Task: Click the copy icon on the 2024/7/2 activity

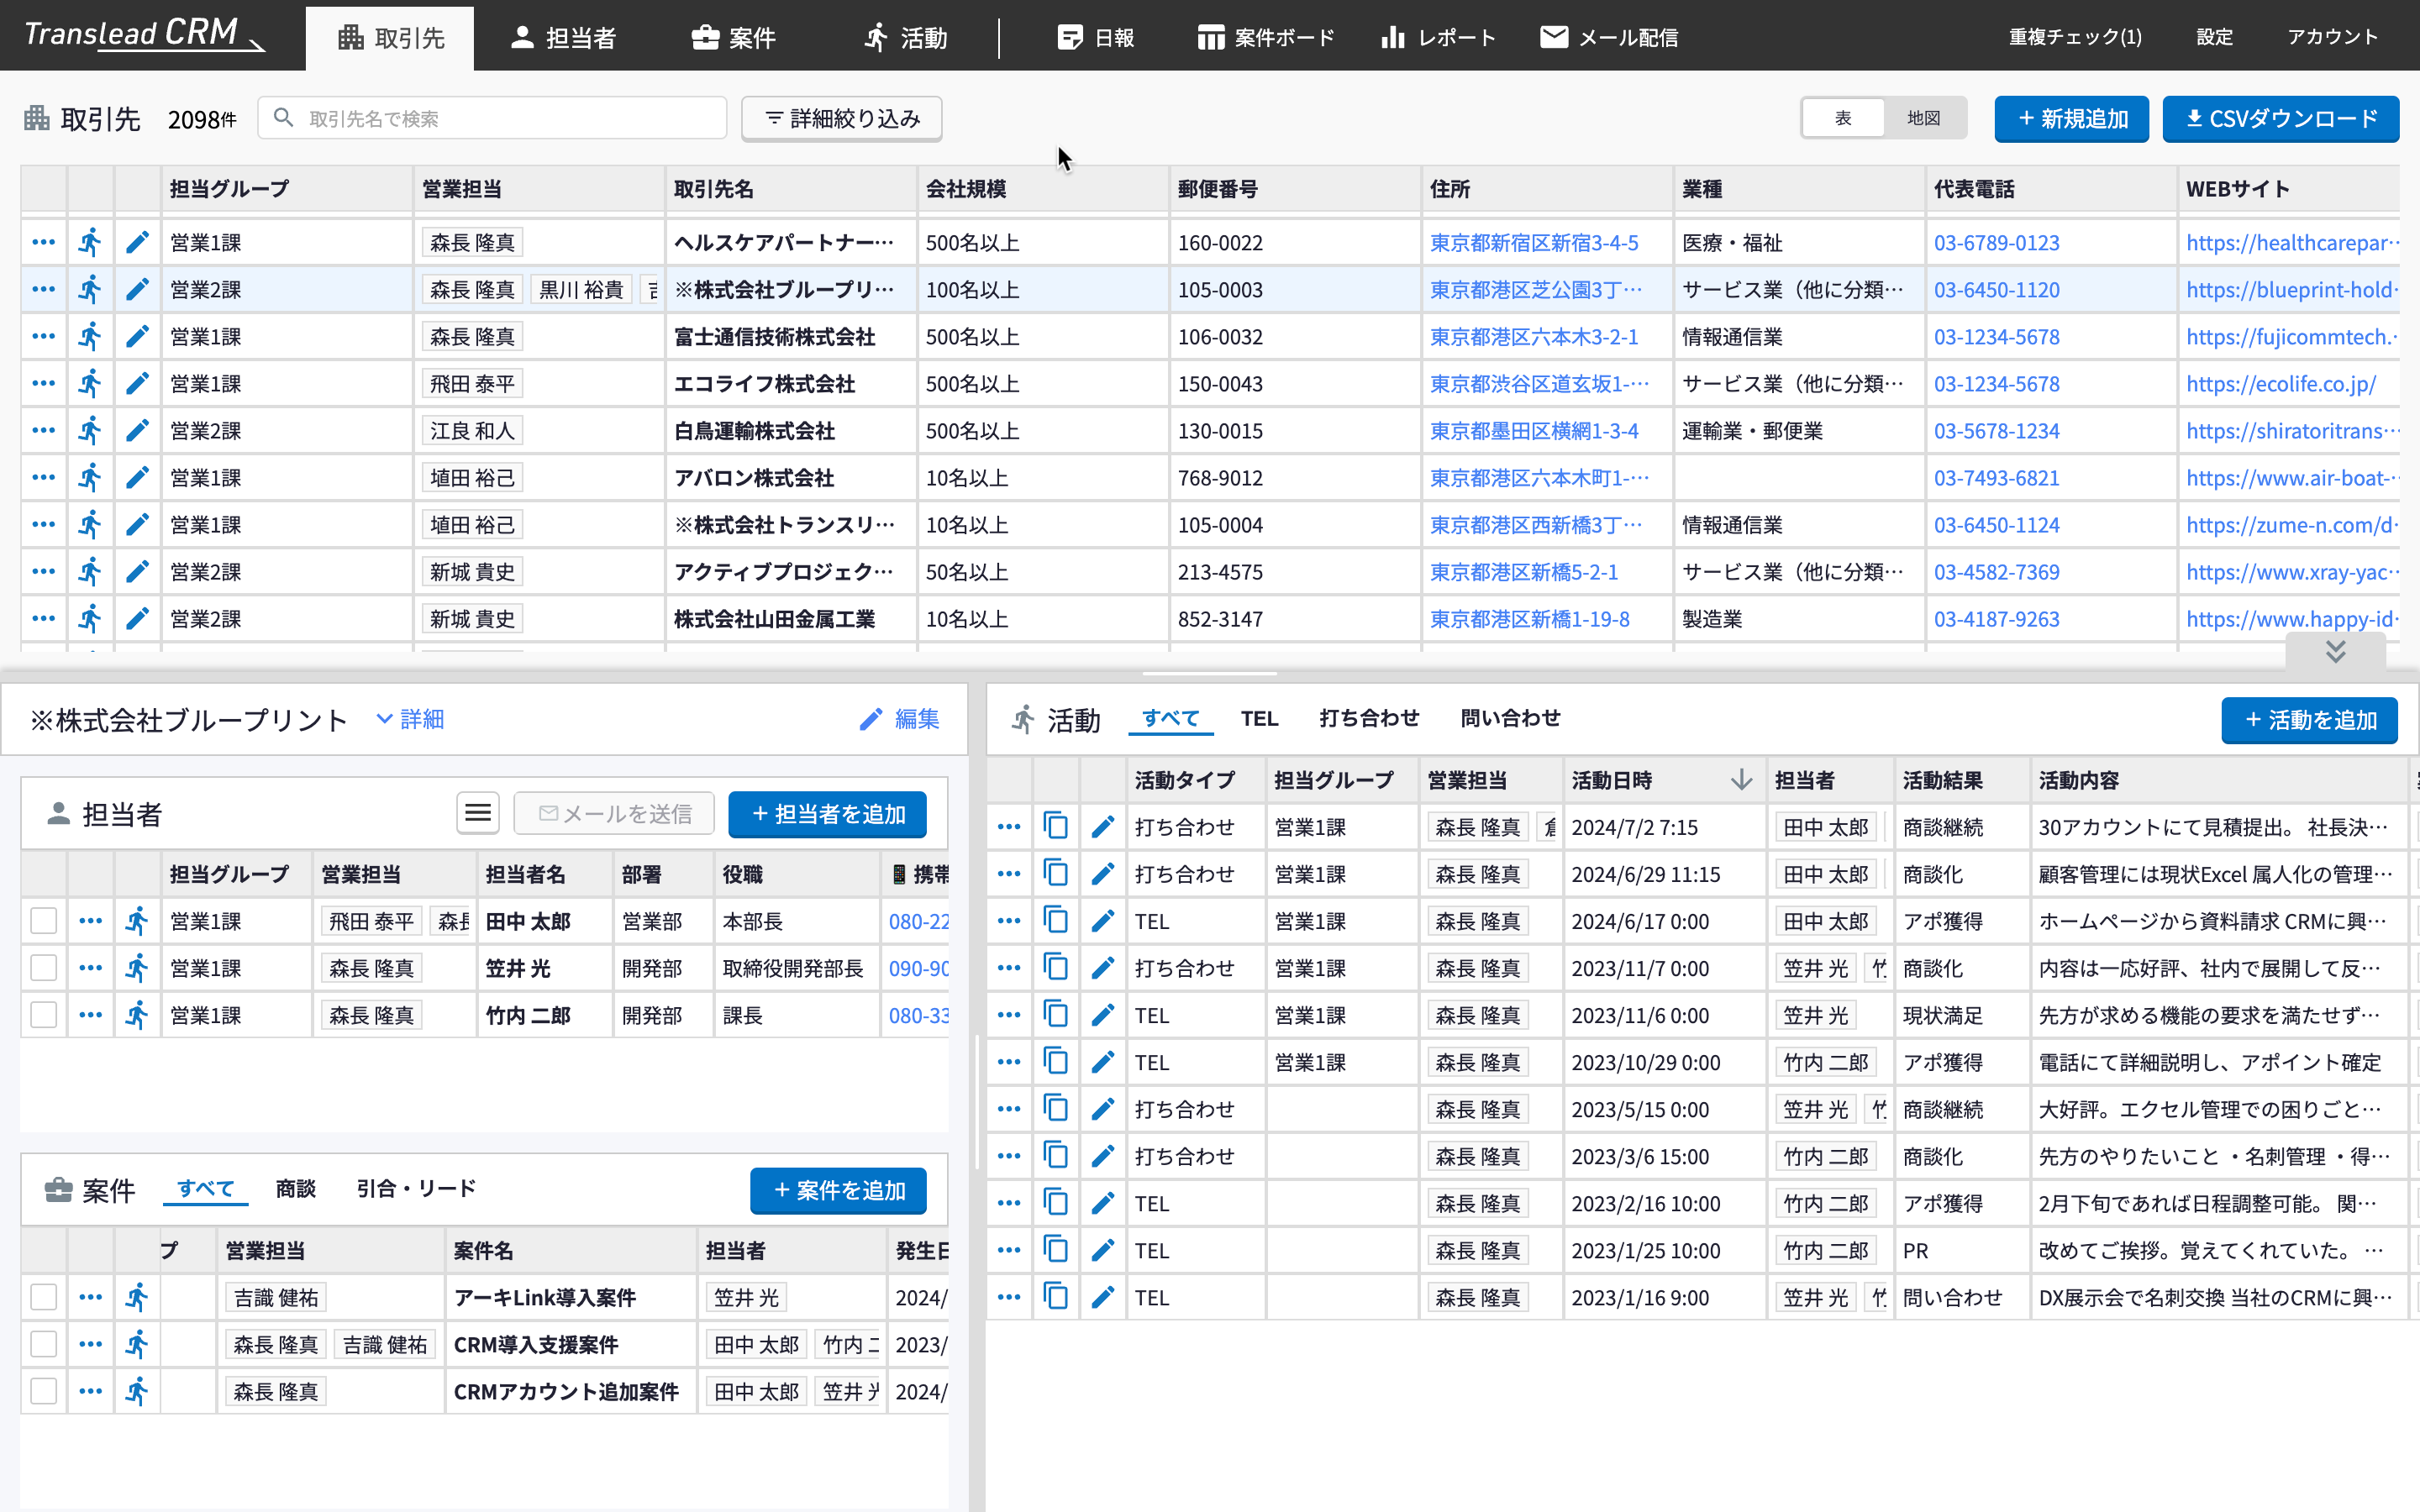Action: 1056,826
